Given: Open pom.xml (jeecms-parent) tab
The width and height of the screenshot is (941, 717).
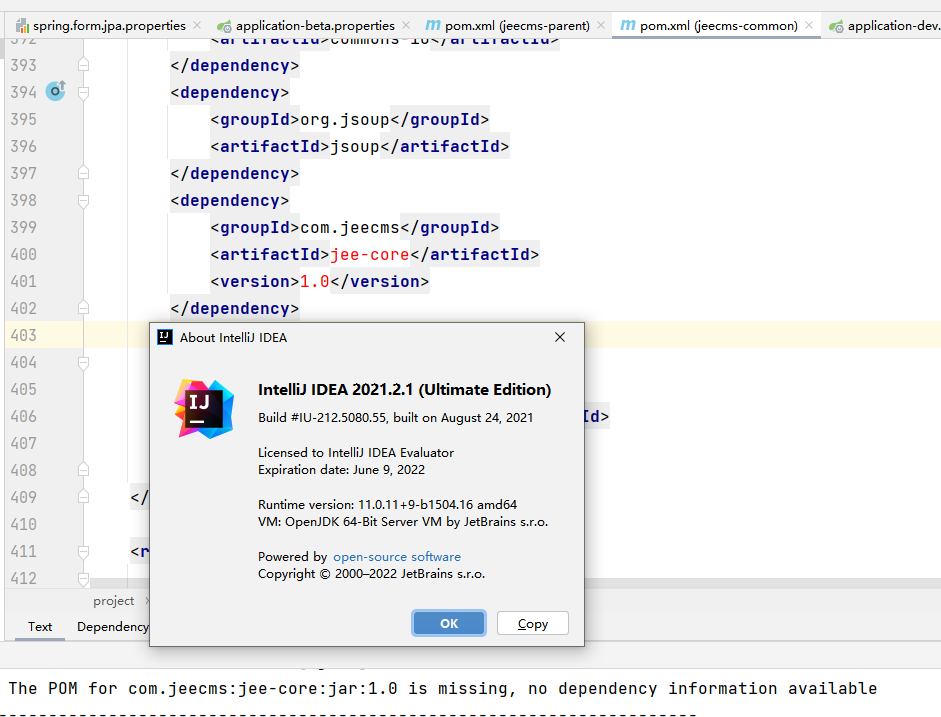Looking at the screenshot, I should [517, 26].
